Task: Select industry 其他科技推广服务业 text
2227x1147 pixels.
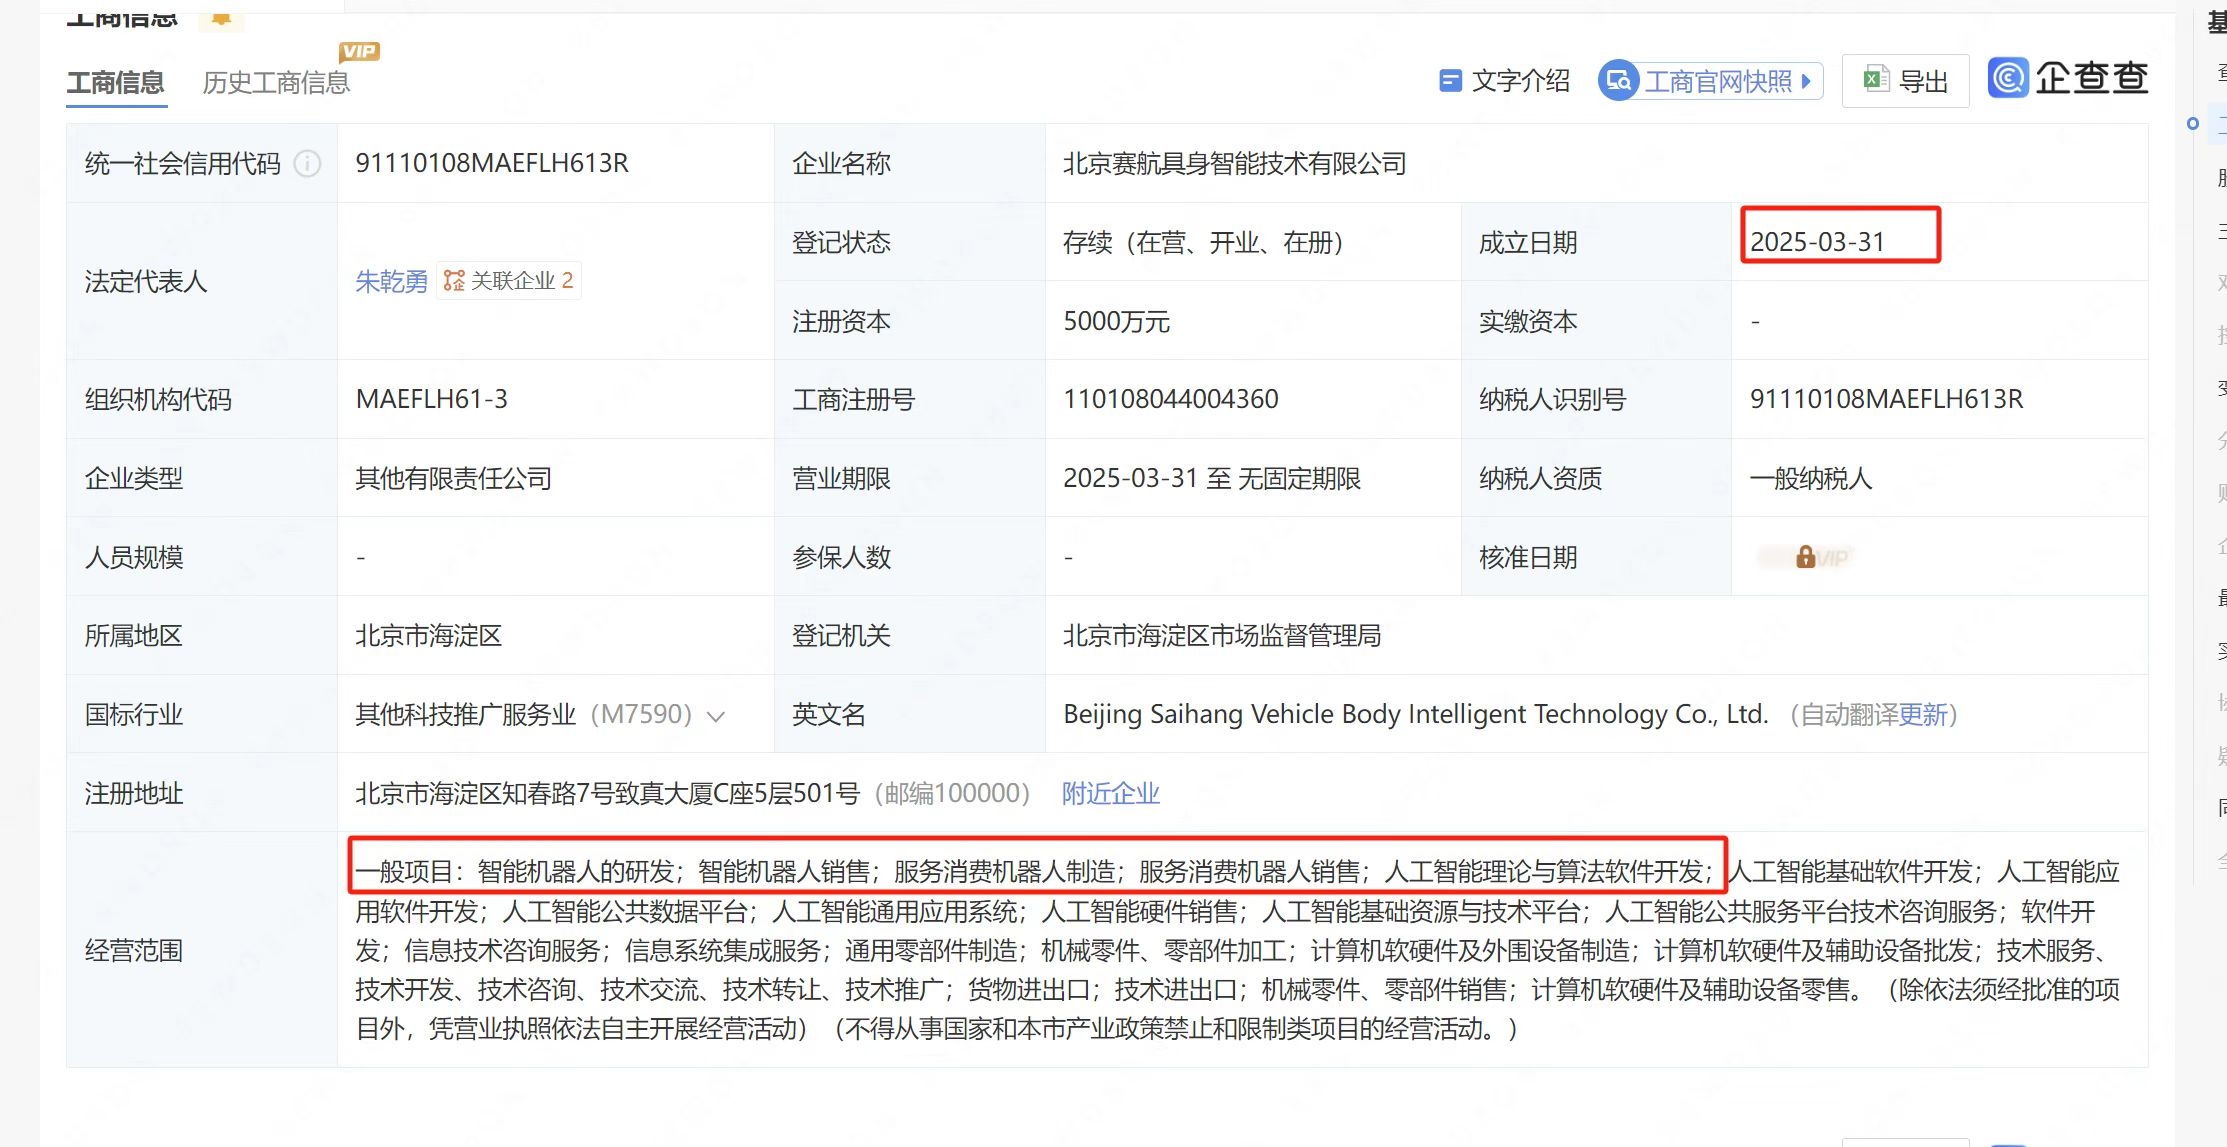Action: coord(465,715)
